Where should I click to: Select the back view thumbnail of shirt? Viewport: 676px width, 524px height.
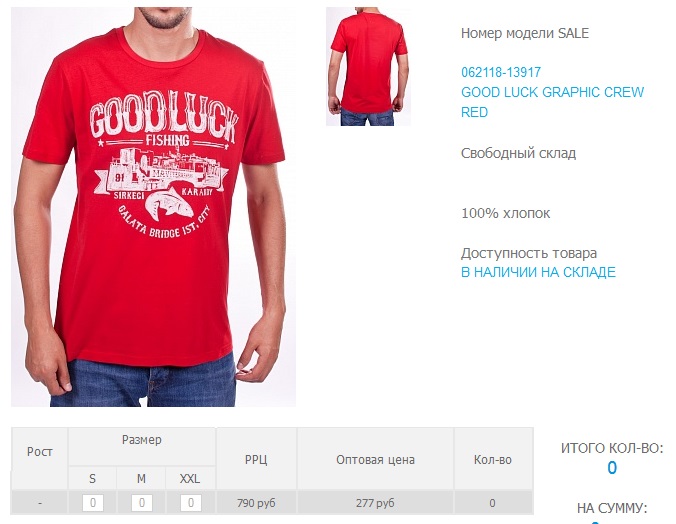368,66
